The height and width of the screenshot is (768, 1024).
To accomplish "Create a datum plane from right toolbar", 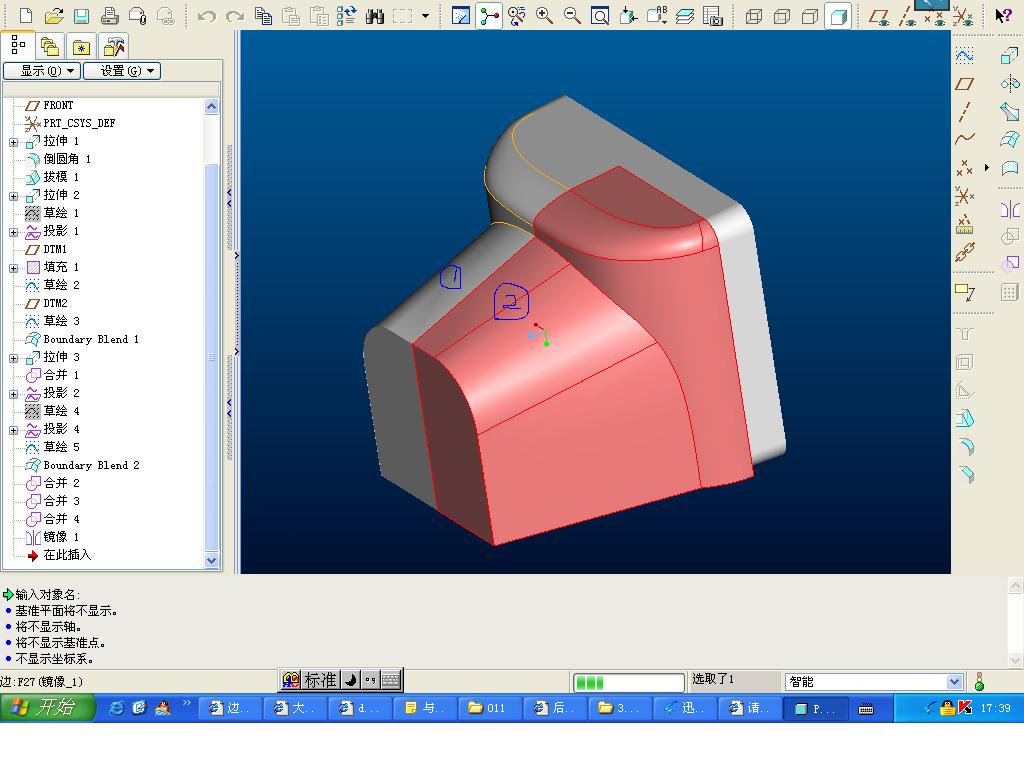I will [x=965, y=84].
